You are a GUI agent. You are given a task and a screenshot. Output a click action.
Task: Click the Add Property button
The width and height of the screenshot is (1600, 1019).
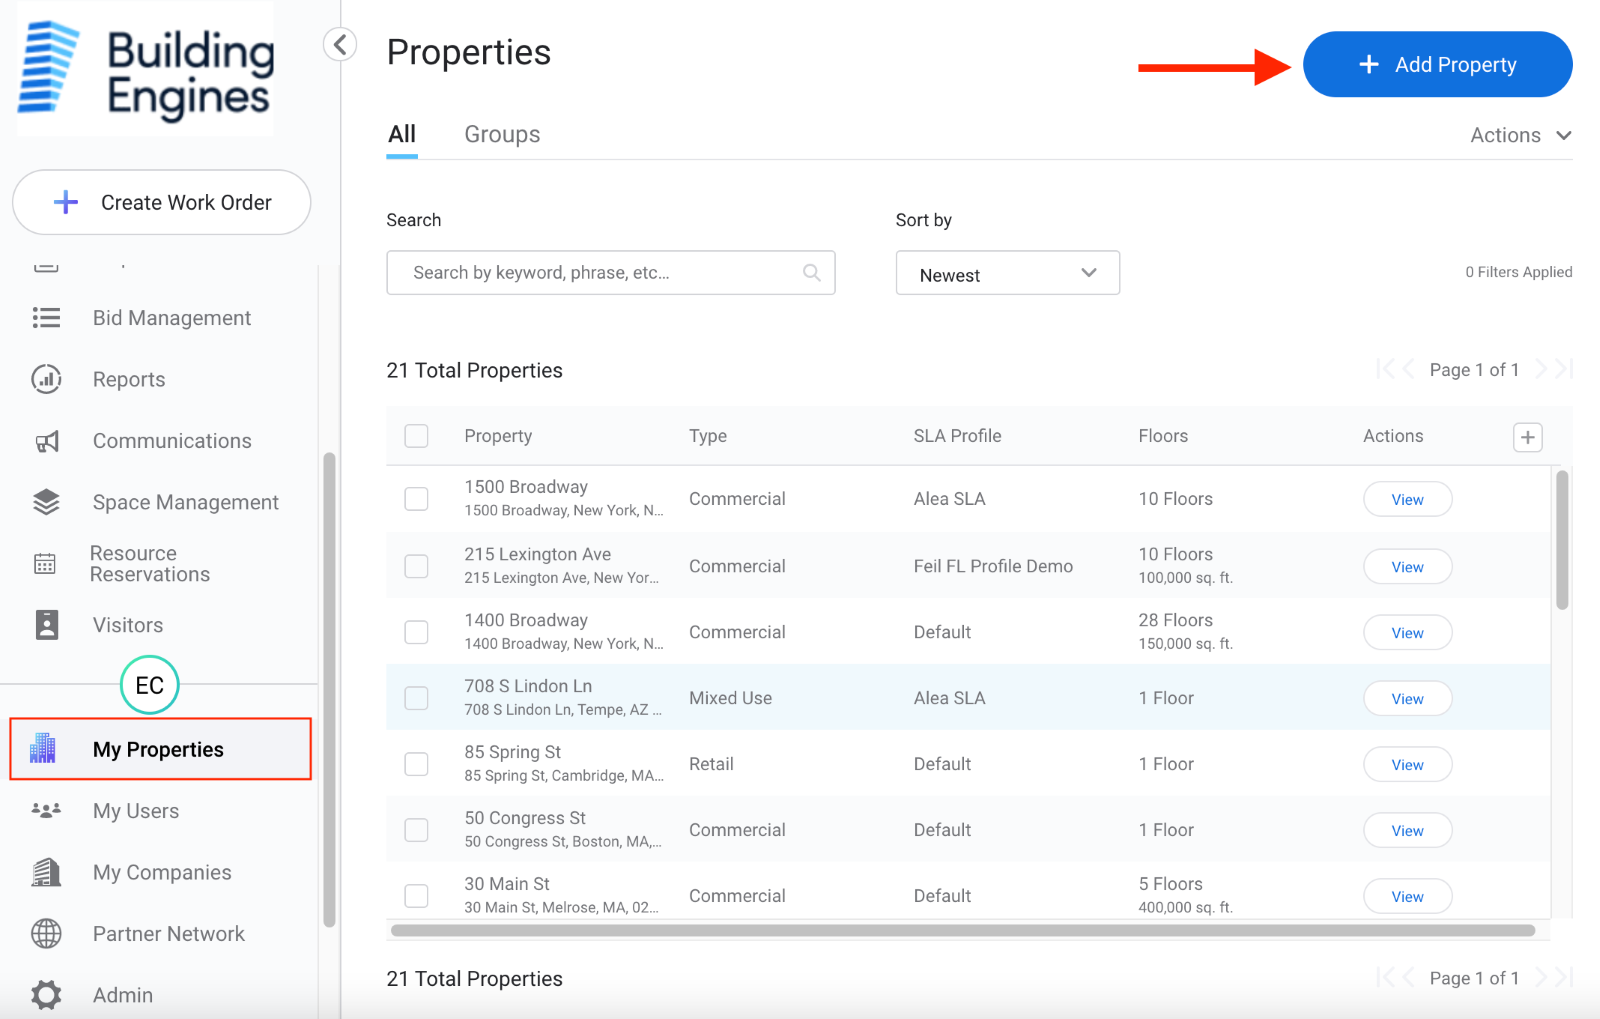1437,65
